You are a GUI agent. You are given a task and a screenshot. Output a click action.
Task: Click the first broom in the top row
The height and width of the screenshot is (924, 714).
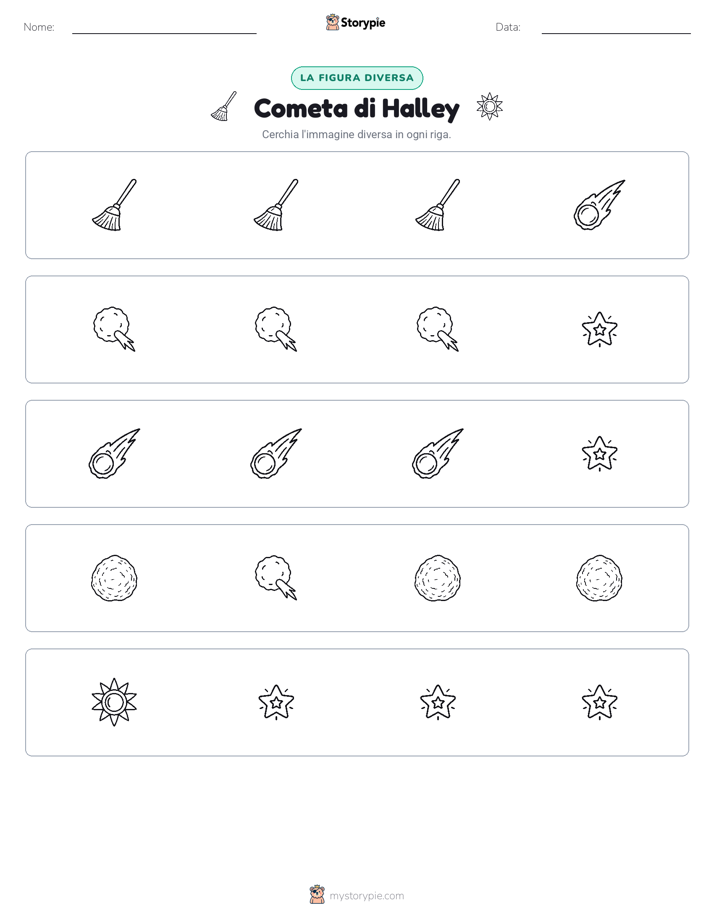(114, 205)
